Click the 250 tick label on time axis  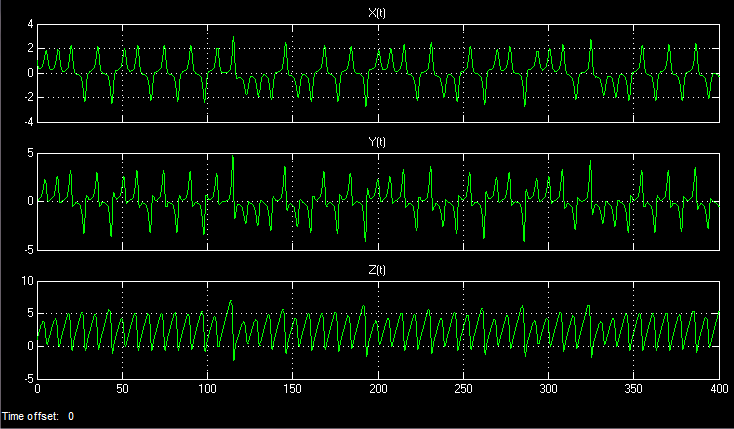(x=463, y=389)
